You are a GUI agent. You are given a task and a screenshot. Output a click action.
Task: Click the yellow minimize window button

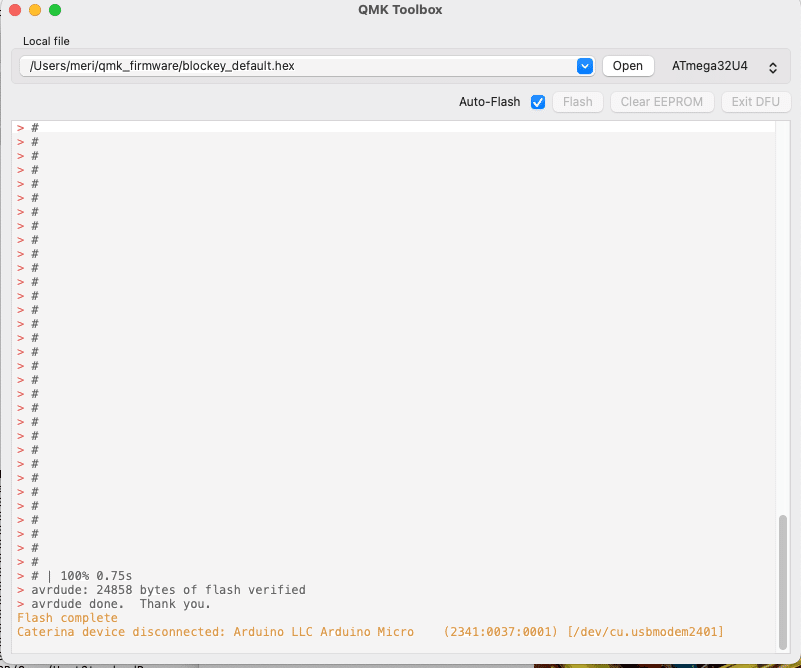(x=35, y=10)
